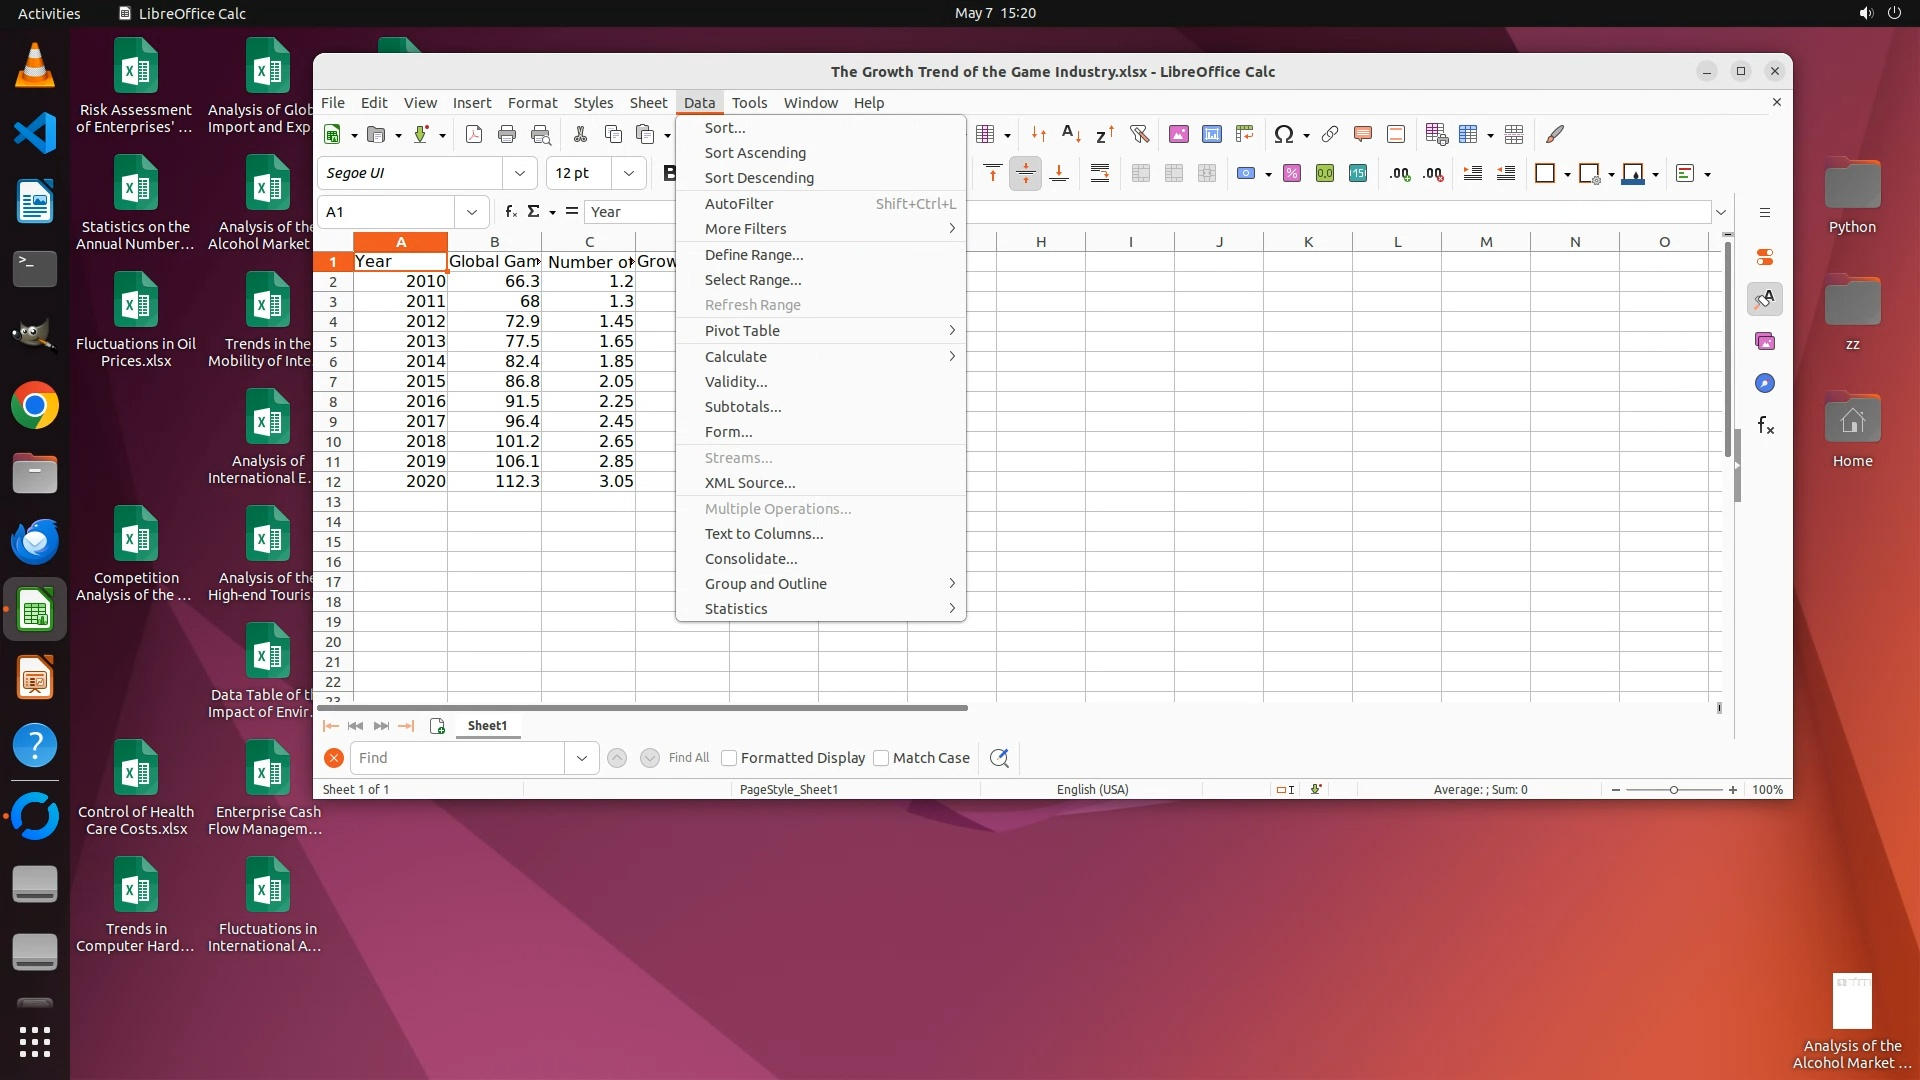Click the Sort Ascending toolbar icon
The image size is (1920, 1080).
click(1071, 134)
